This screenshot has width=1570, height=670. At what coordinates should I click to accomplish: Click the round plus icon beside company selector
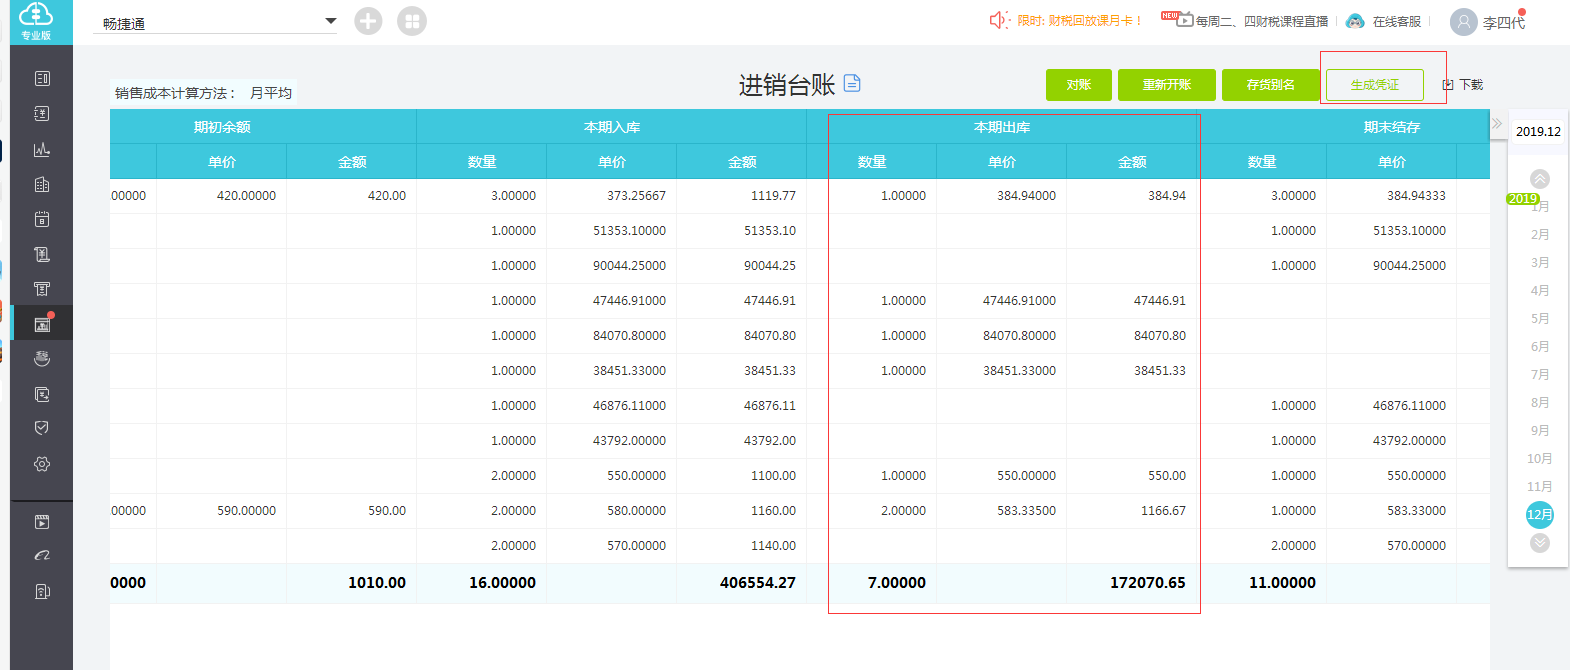pyautogui.click(x=368, y=21)
